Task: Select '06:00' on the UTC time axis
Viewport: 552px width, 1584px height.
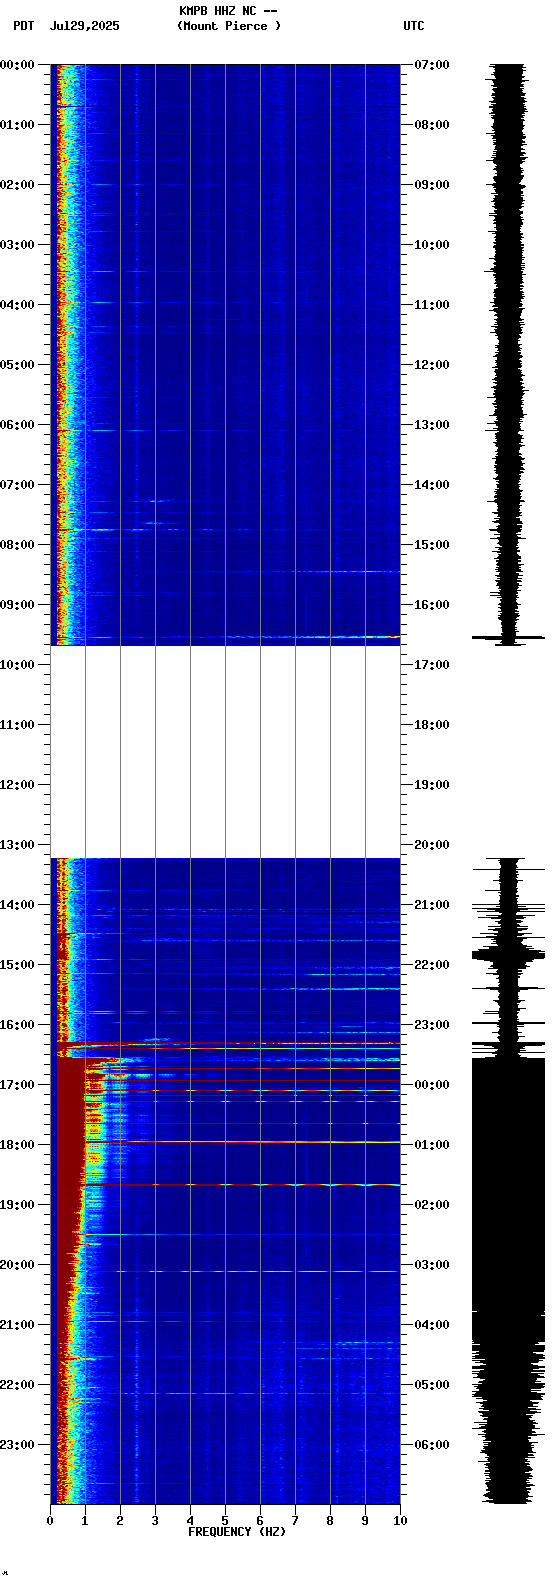Action: (x=432, y=1445)
